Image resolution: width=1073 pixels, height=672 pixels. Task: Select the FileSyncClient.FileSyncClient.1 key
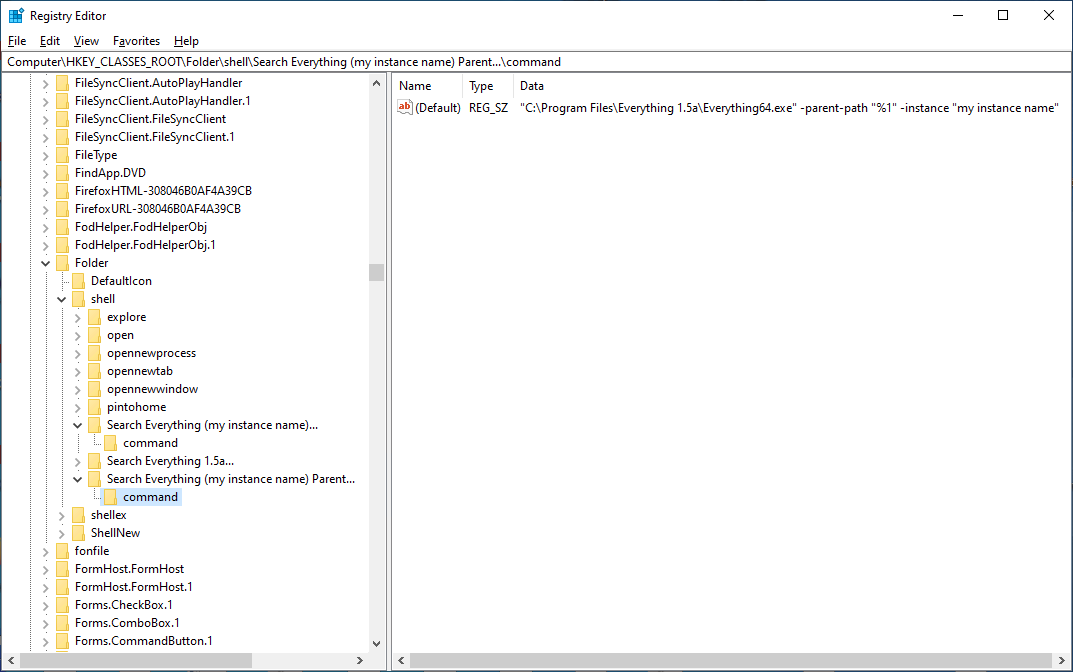tap(155, 137)
